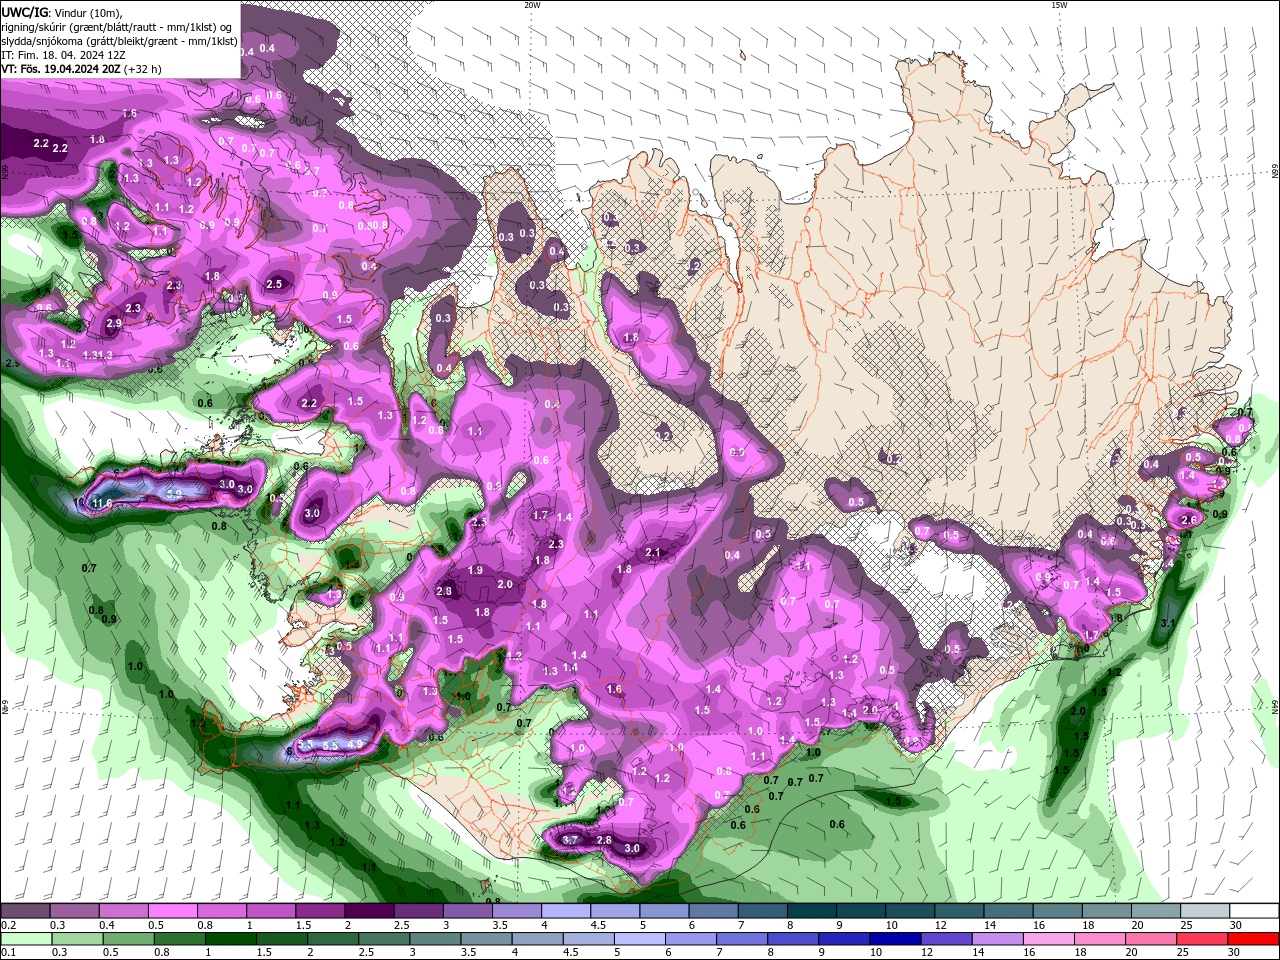1280x960 pixels.
Task: Click the '2.9' snowfall value
Action: [x=114, y=323]
